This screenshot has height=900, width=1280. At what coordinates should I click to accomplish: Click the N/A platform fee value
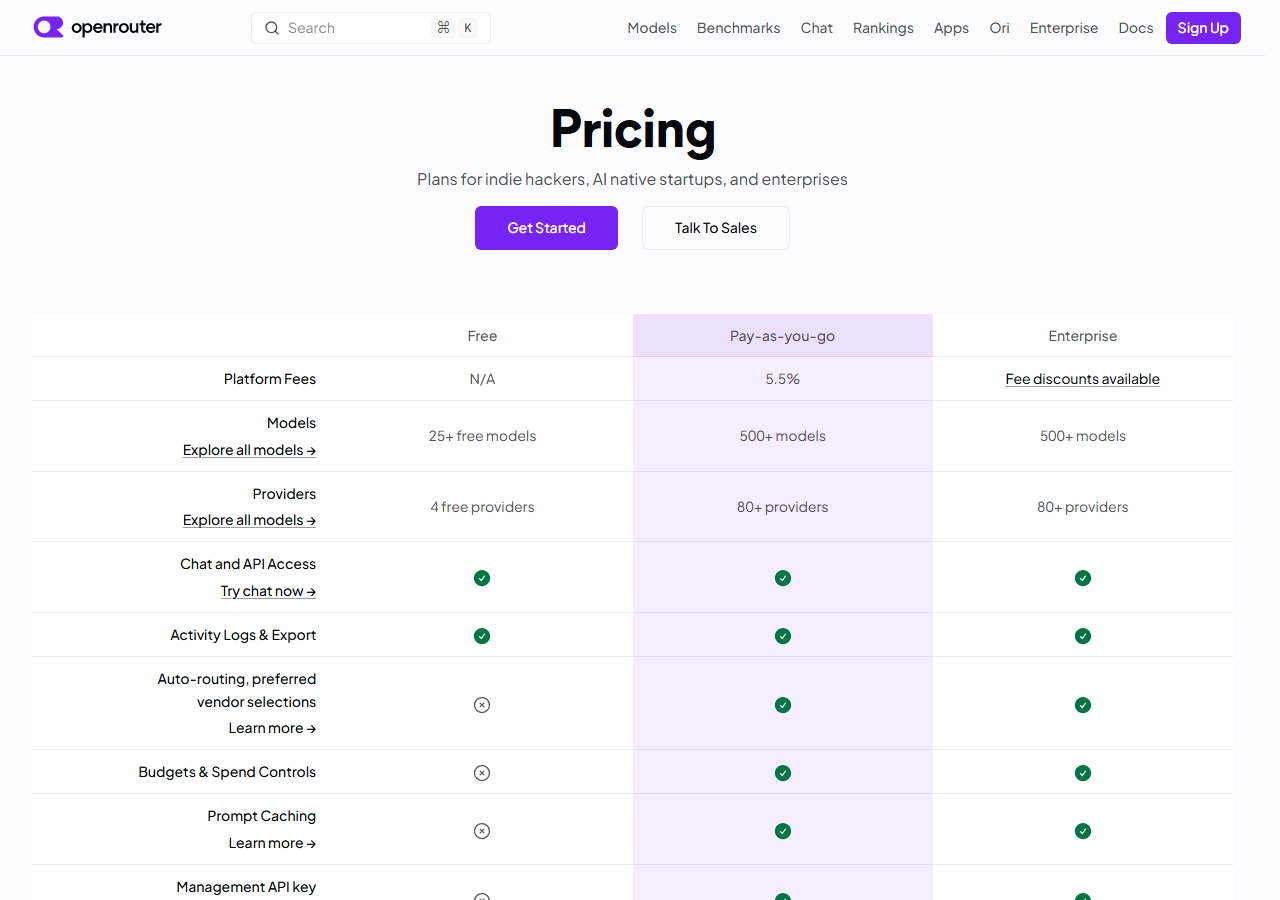tap(482, 379)
